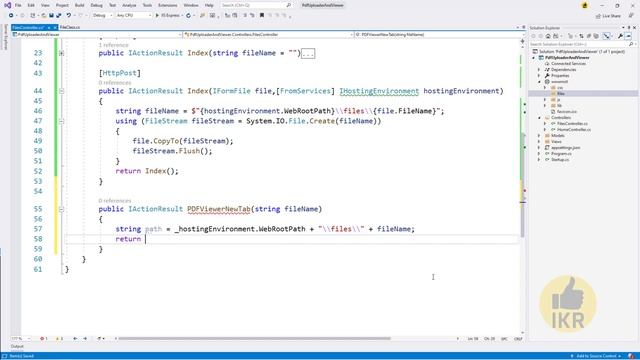This screenshot has height=360, width=640.
Task: Click the browser refresh toolbar icon
Action: click(189, 16)
